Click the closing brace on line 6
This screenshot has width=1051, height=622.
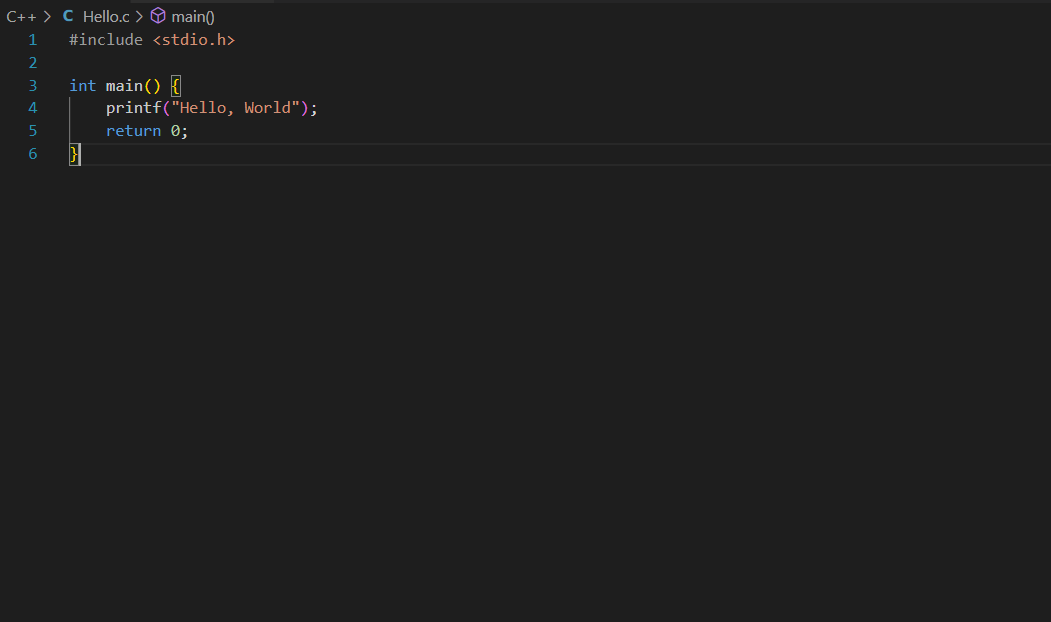73,153
